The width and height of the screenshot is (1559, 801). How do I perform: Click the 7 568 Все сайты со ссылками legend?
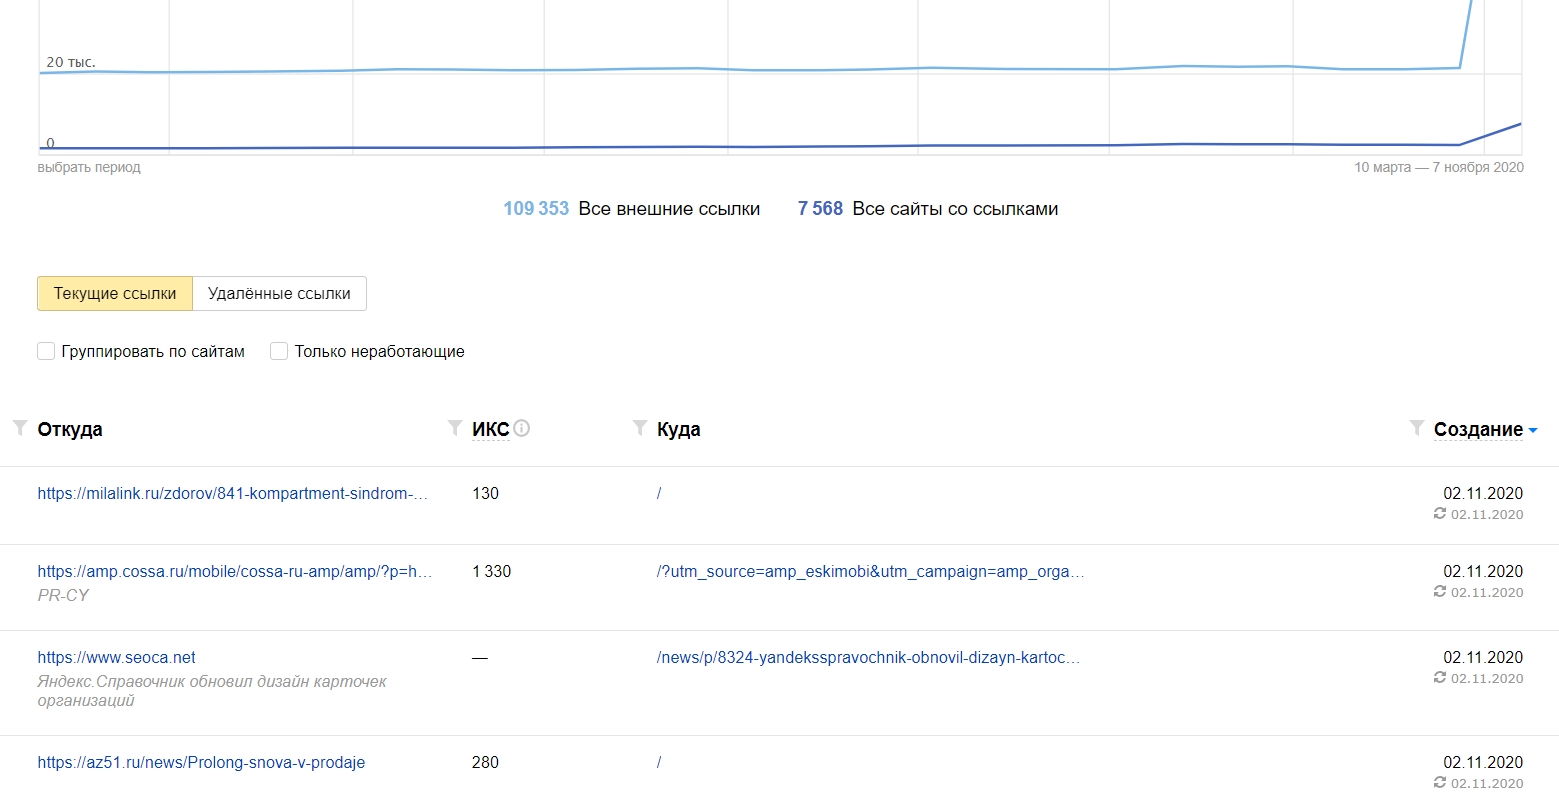point(927,209)
